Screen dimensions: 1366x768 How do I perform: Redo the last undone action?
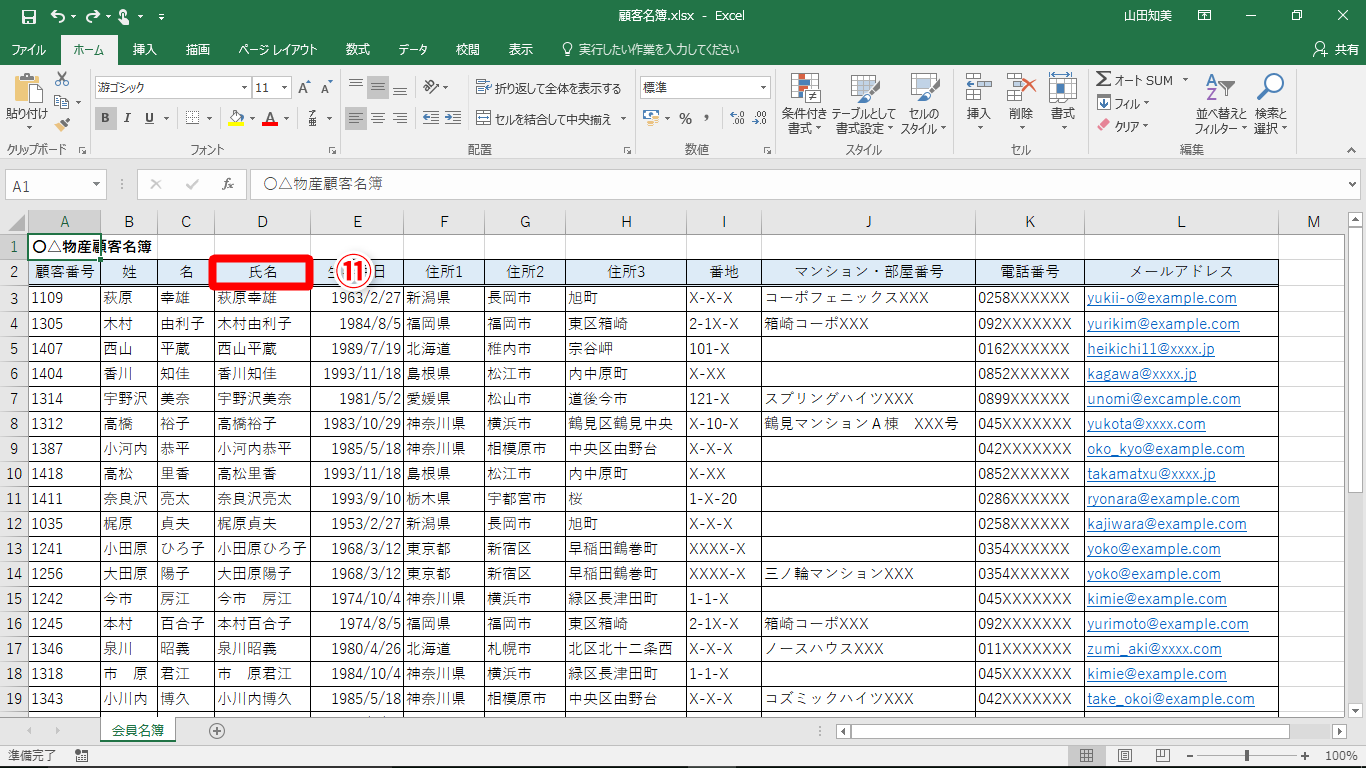pos(93,16)
